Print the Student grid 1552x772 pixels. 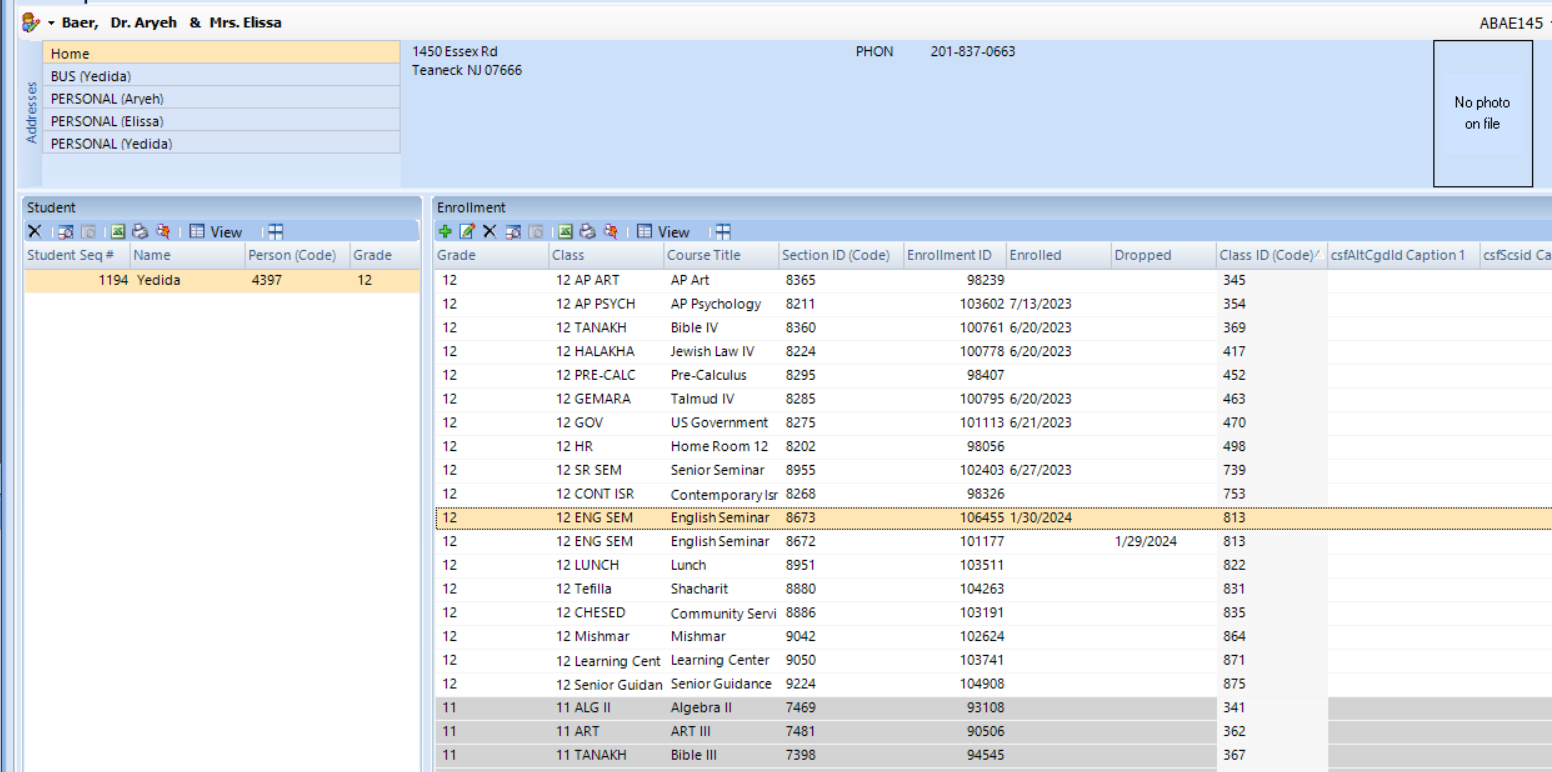click(140, 232)
